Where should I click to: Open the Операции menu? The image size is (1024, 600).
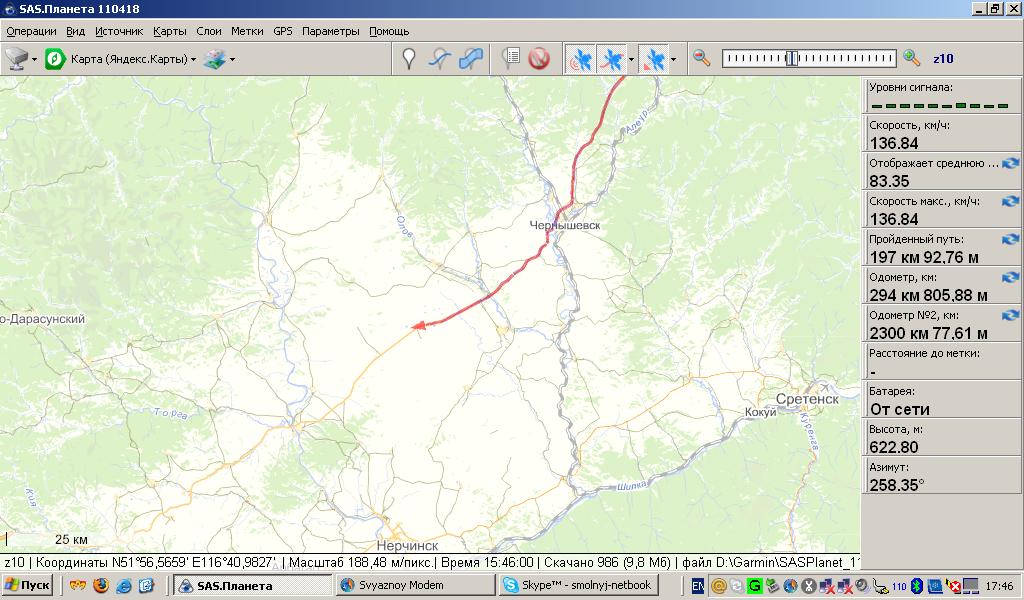click(31, 31)
